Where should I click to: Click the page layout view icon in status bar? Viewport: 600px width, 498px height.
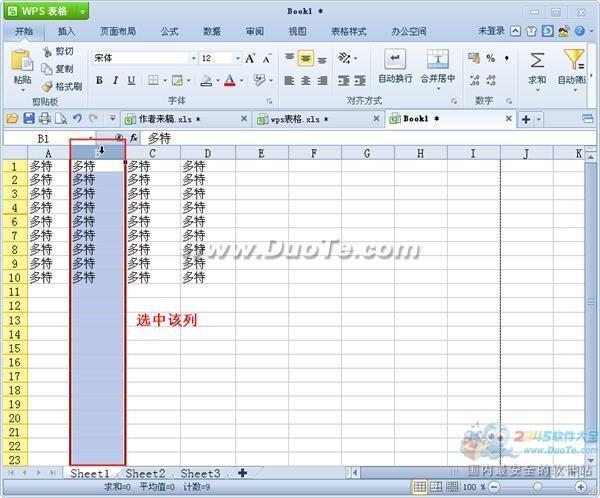point(436,487)
